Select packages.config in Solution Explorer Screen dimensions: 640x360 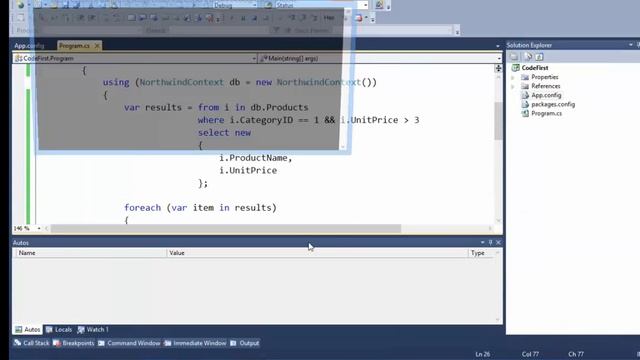553,104
